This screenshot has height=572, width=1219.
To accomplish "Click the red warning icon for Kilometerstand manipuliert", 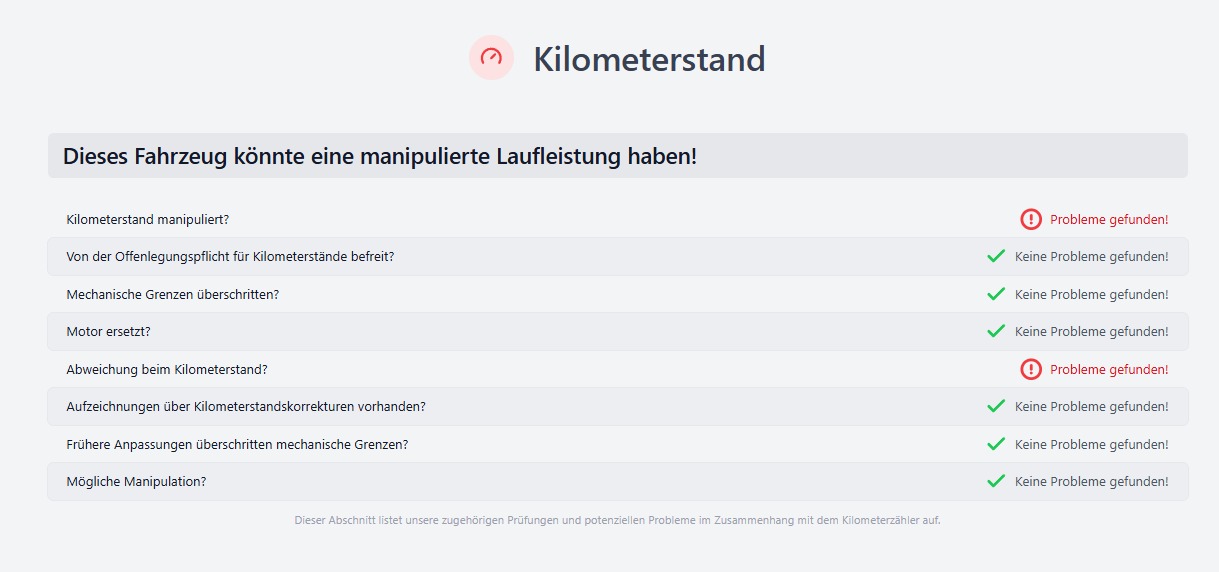I will click(x=1031, y=219).
